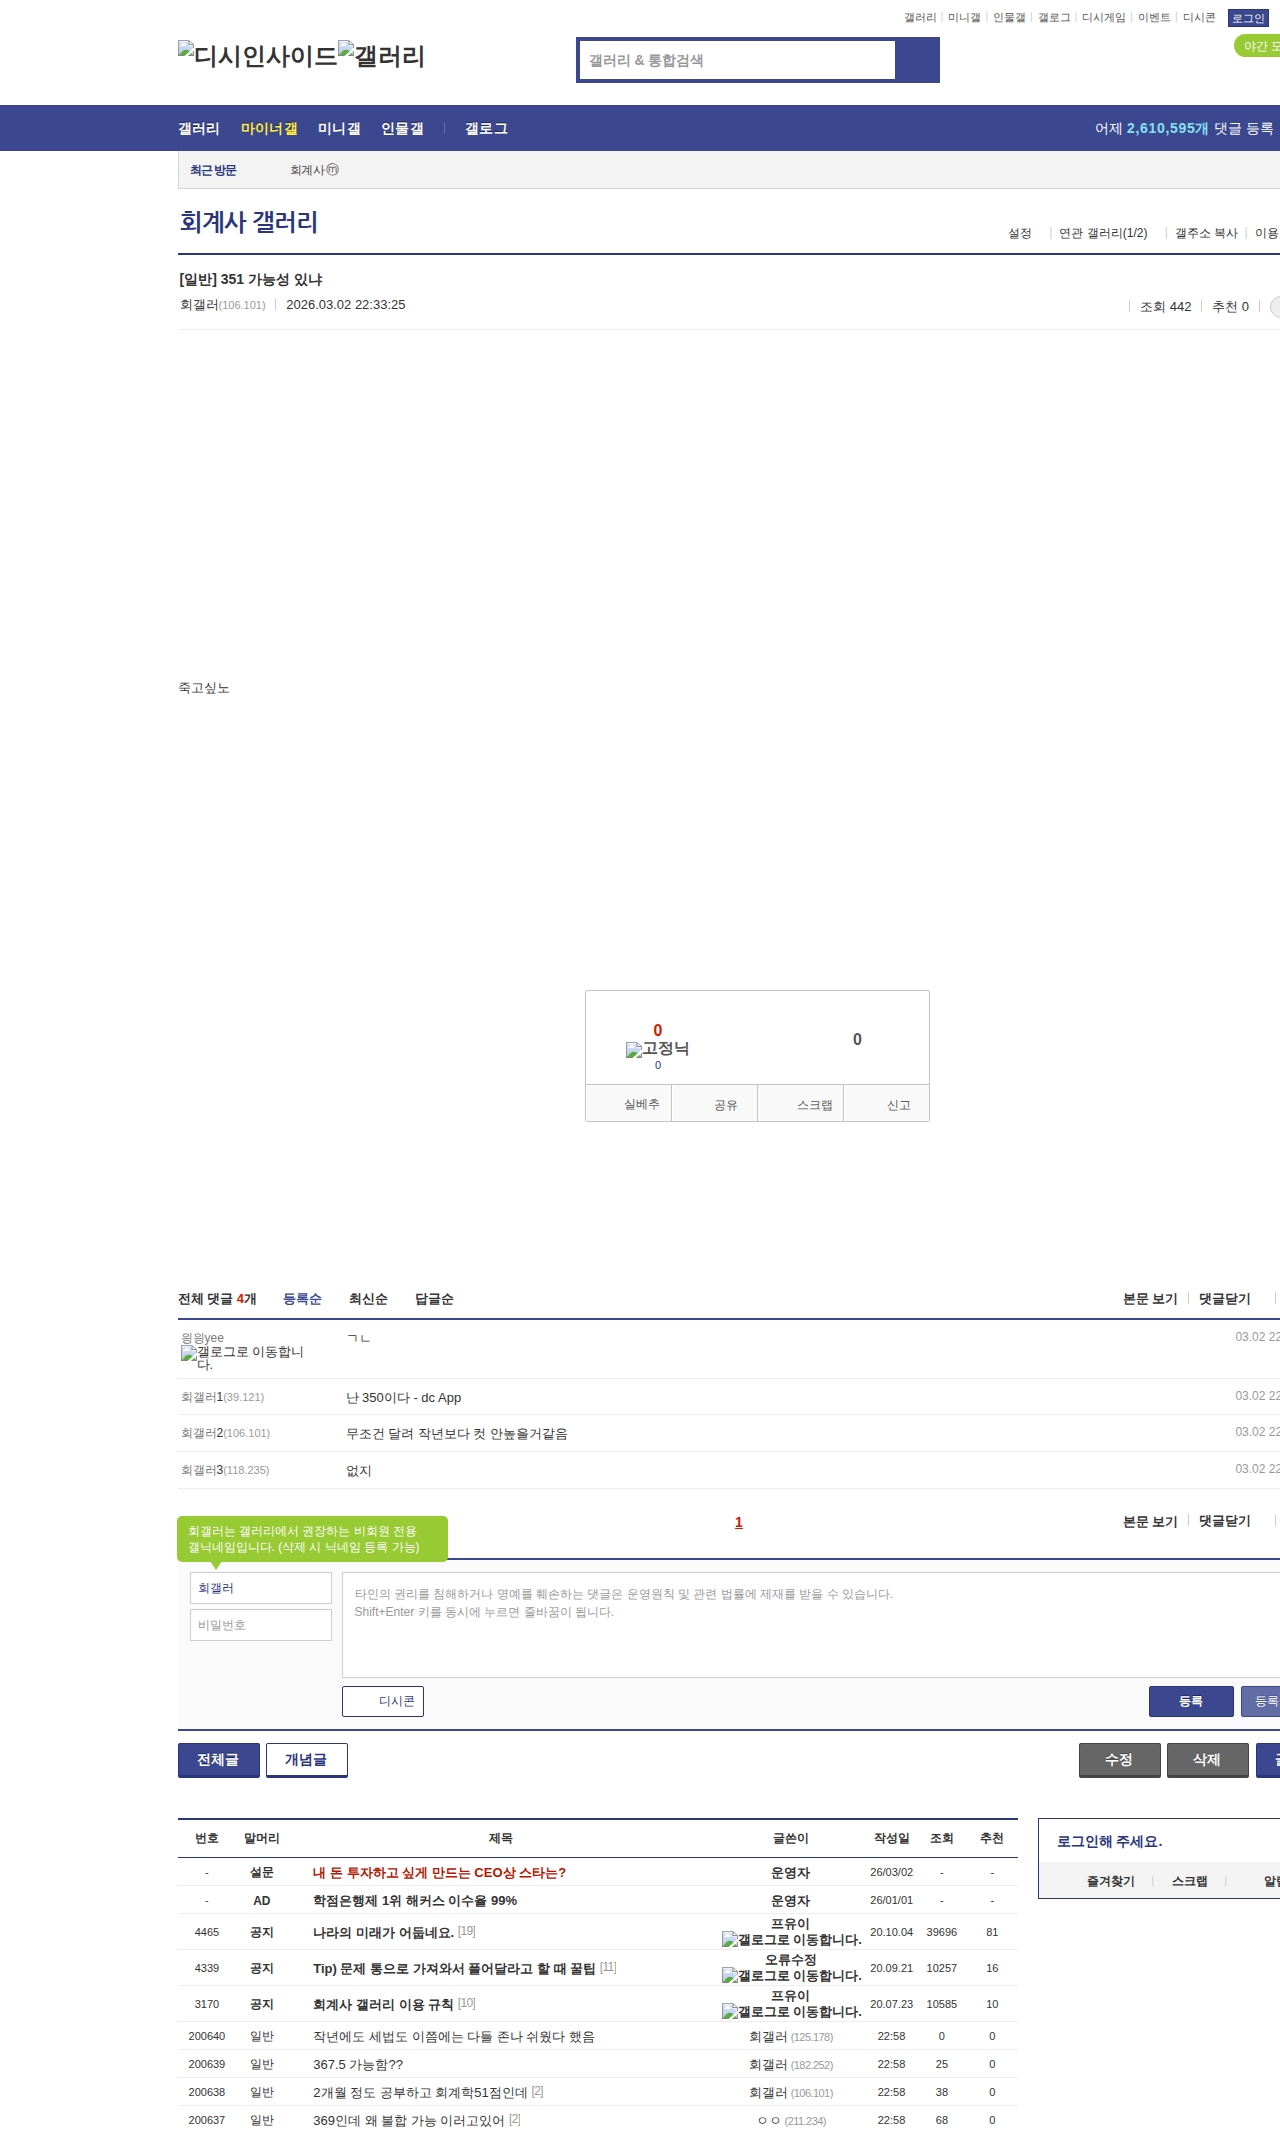Screen dimensions: 1280x2133
Task: Open the 갤로그 item in the blue navigation bar
Action: point(486,128)
